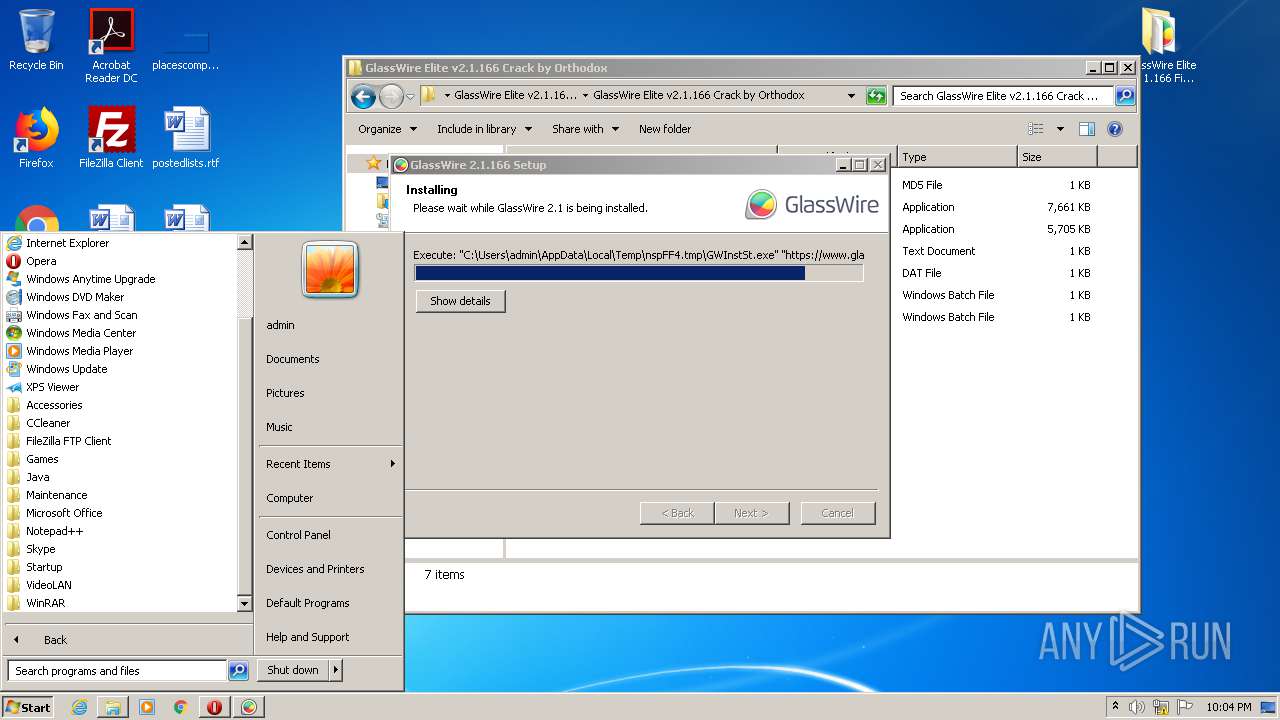Image resolution: width=1280 pixels, height=720 pixels.
Task: Launch Windows Media Player from list
Action: coord(79,351)
